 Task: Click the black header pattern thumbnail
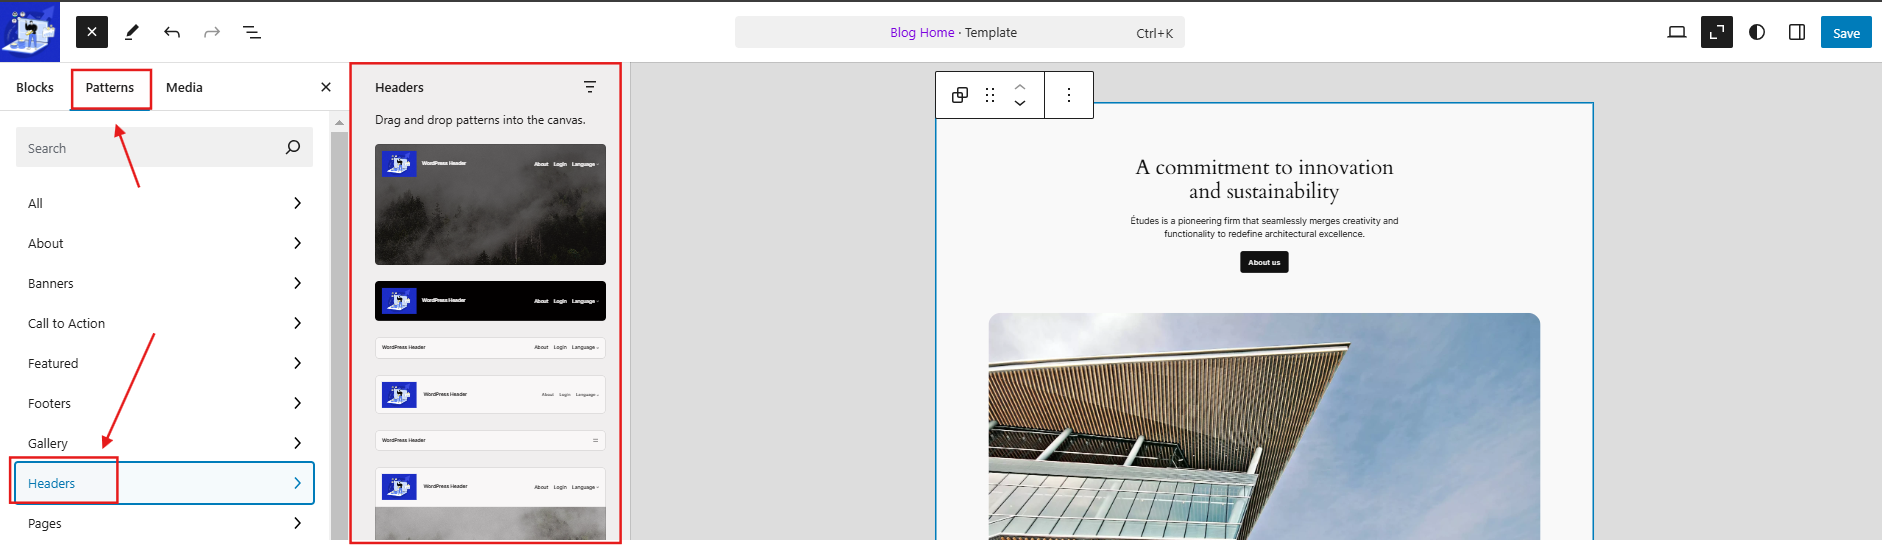click(x=490, y=301)
